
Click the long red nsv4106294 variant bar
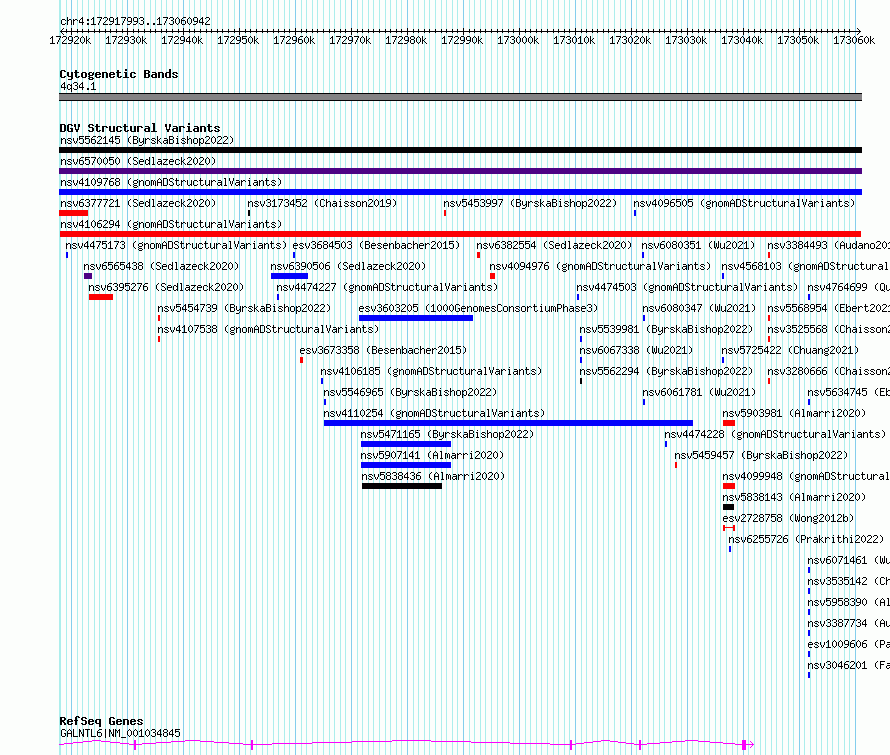(460, 234)
